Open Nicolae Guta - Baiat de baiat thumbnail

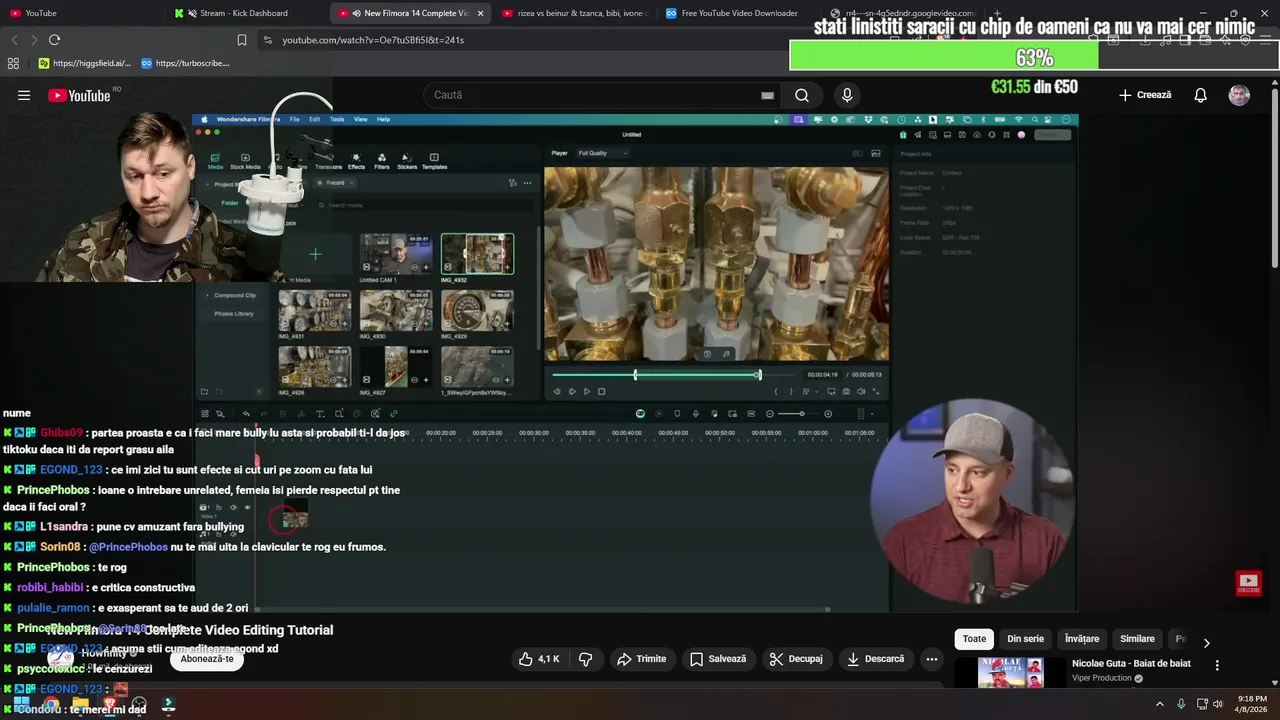click(x=1010, y=672)
